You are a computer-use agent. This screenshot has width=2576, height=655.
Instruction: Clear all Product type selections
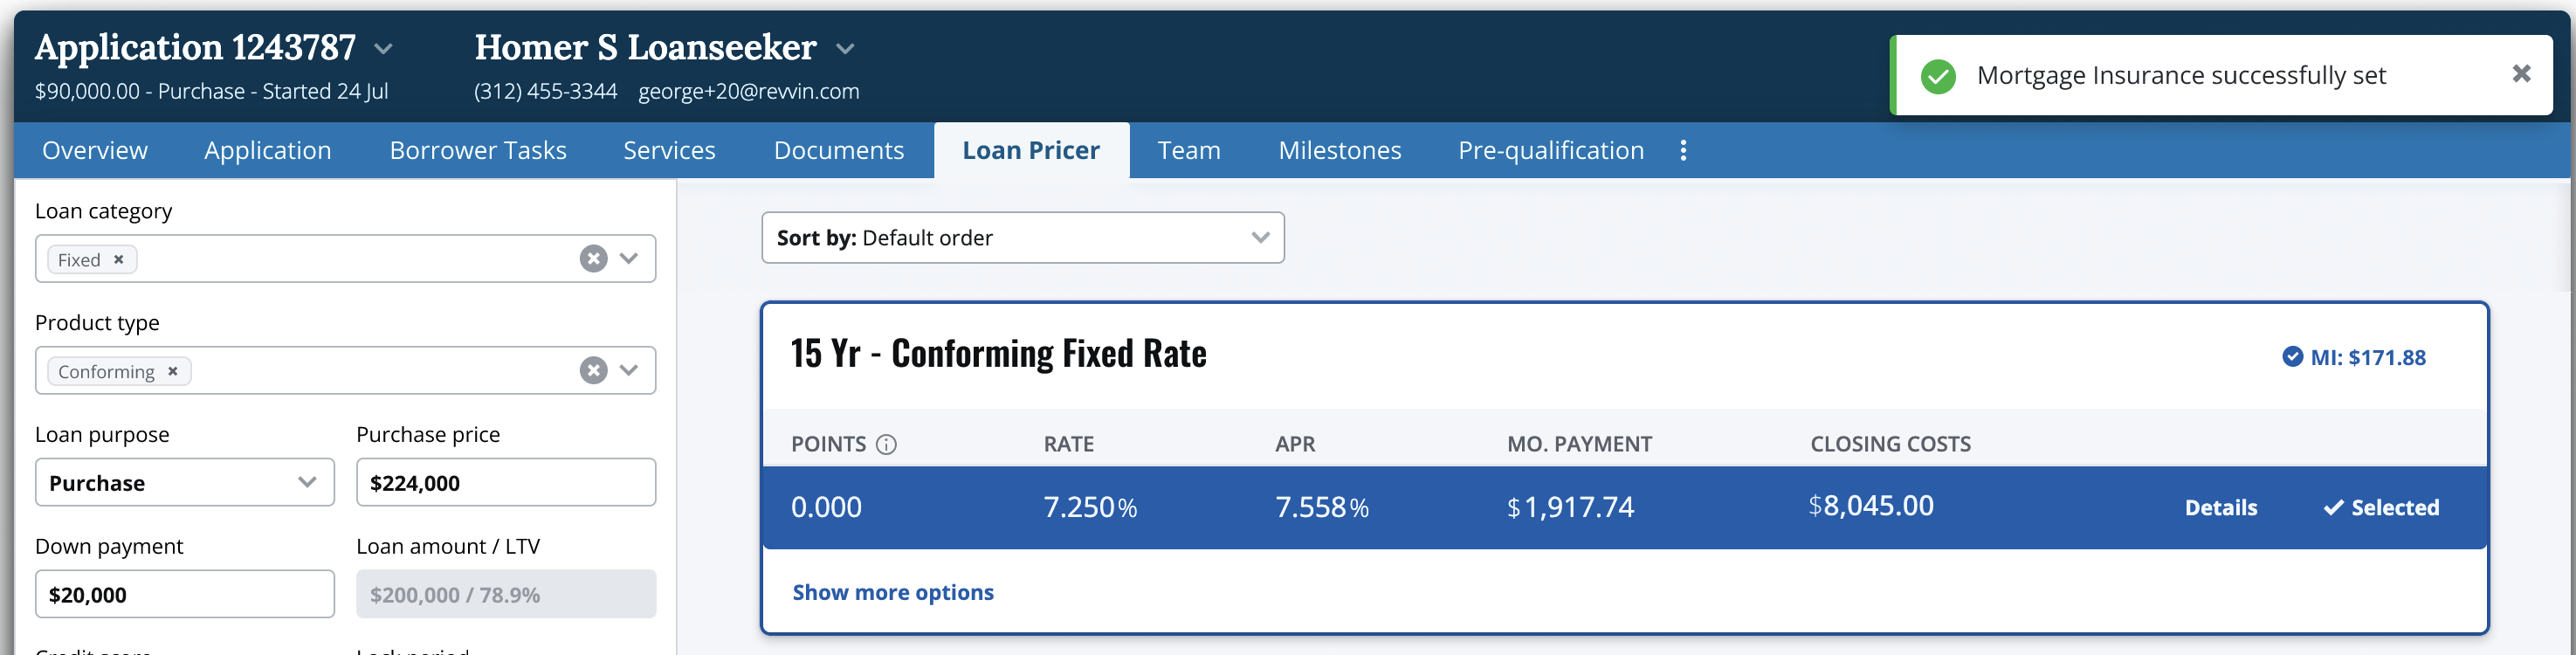(593, 371)
